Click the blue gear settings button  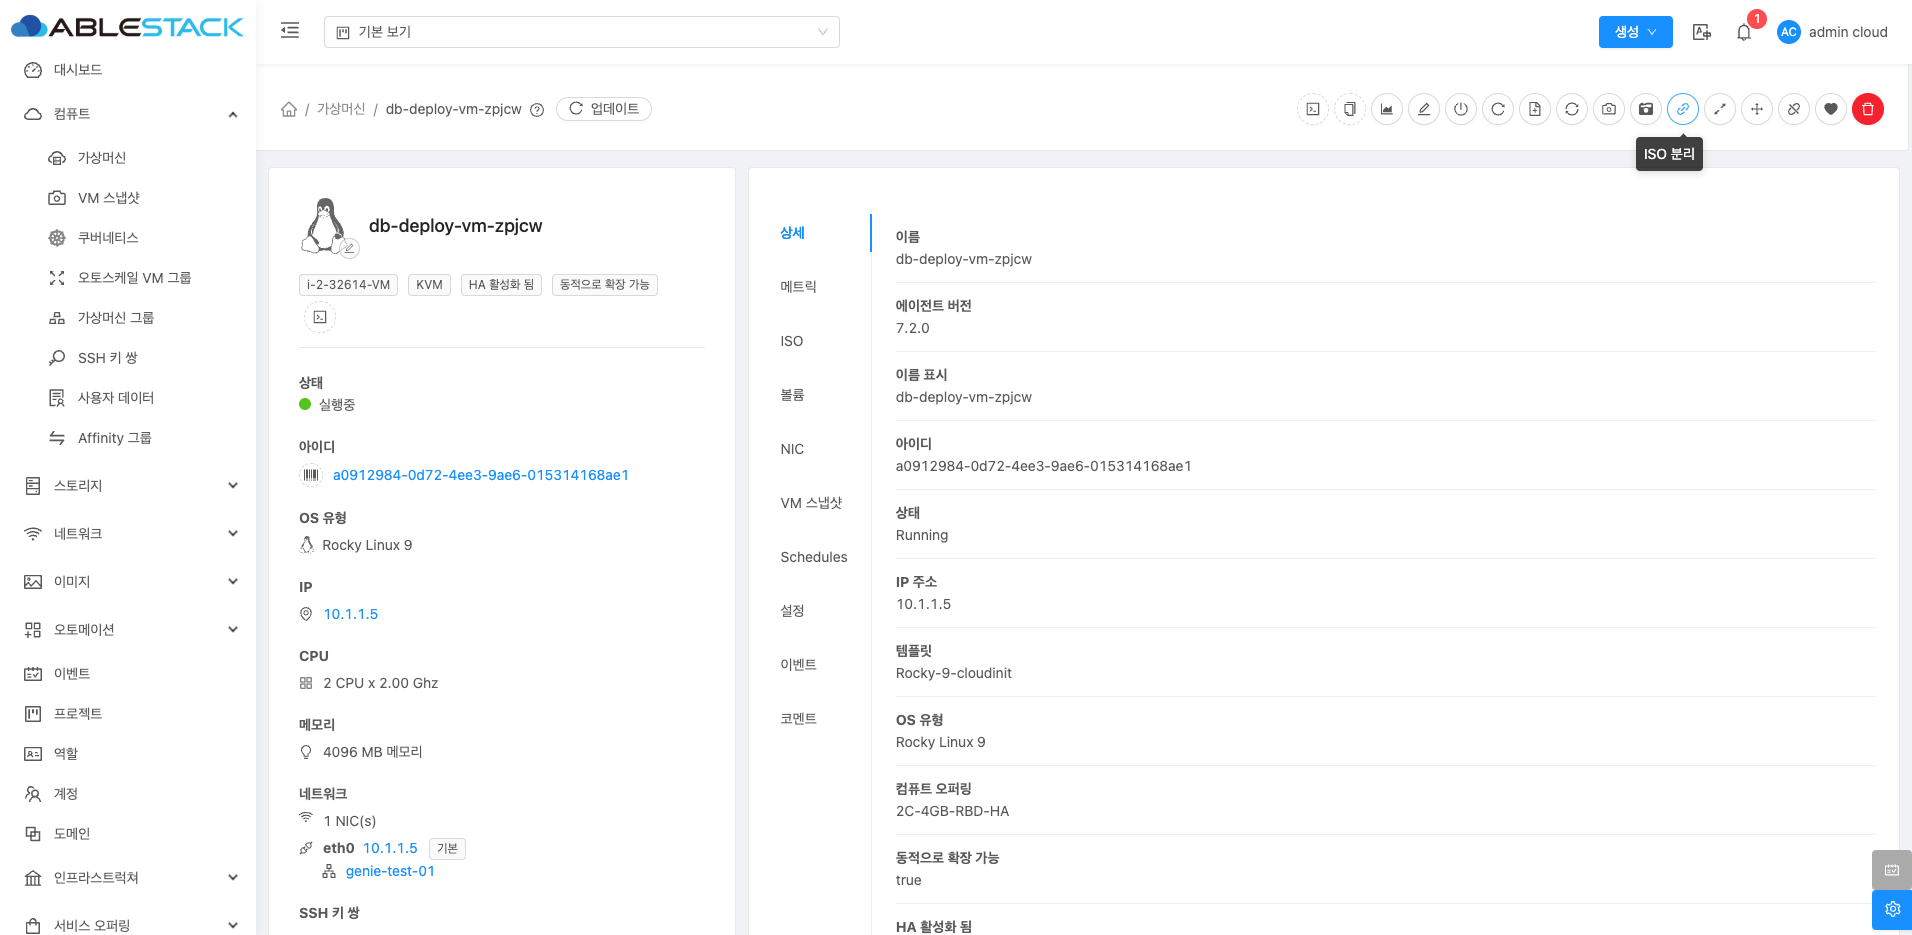pyautogui.click(x=1891, y=909)
